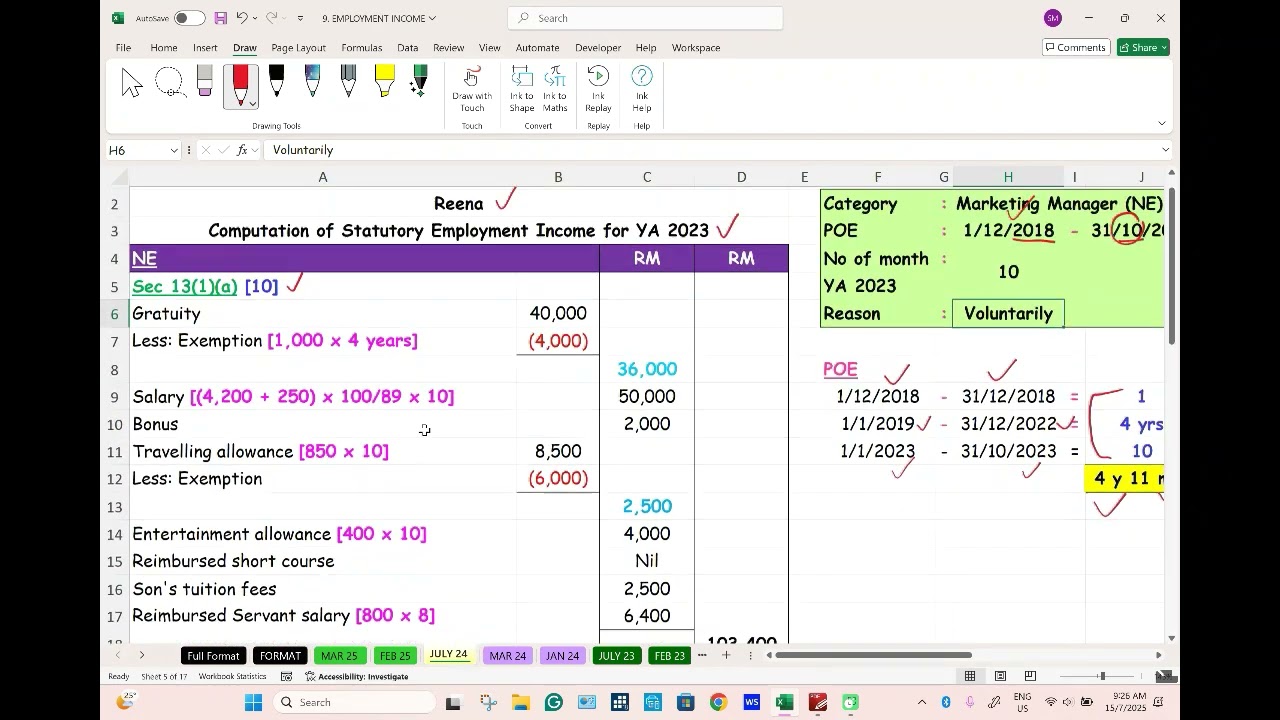This screenshot has height=720, width=1280.
Task: Open the Formulas tab
Action: (x=361, y=47)
